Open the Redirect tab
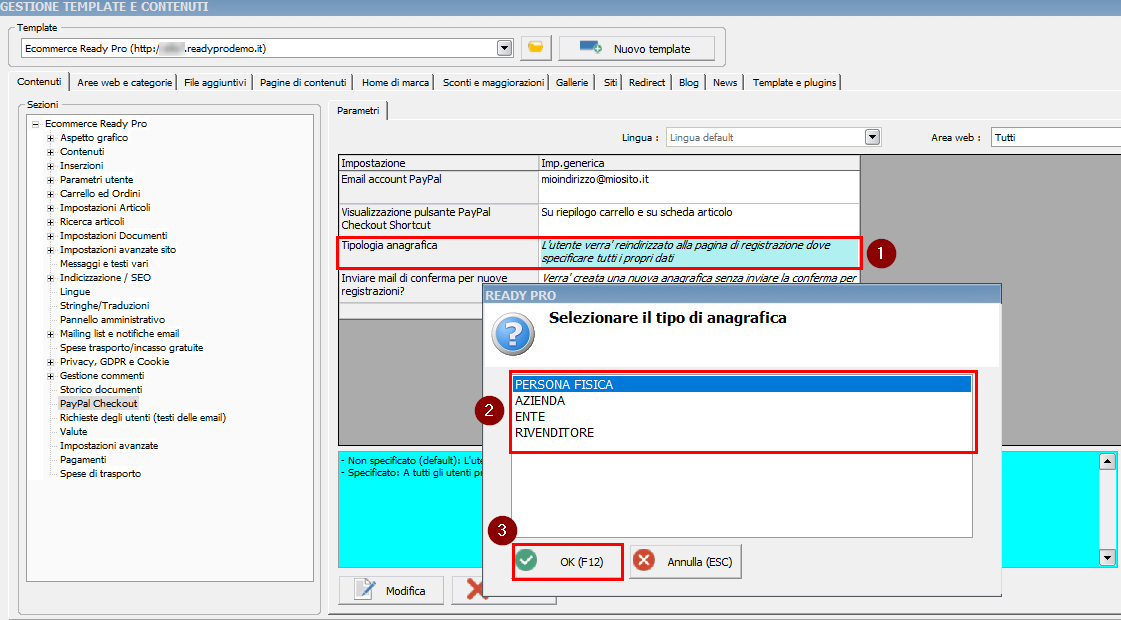This screenshot has height=620, width=1121. coord(647,82)
